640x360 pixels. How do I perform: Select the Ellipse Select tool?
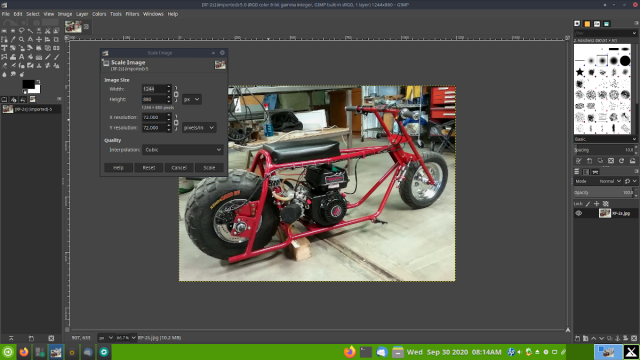[x=13, y=31]
